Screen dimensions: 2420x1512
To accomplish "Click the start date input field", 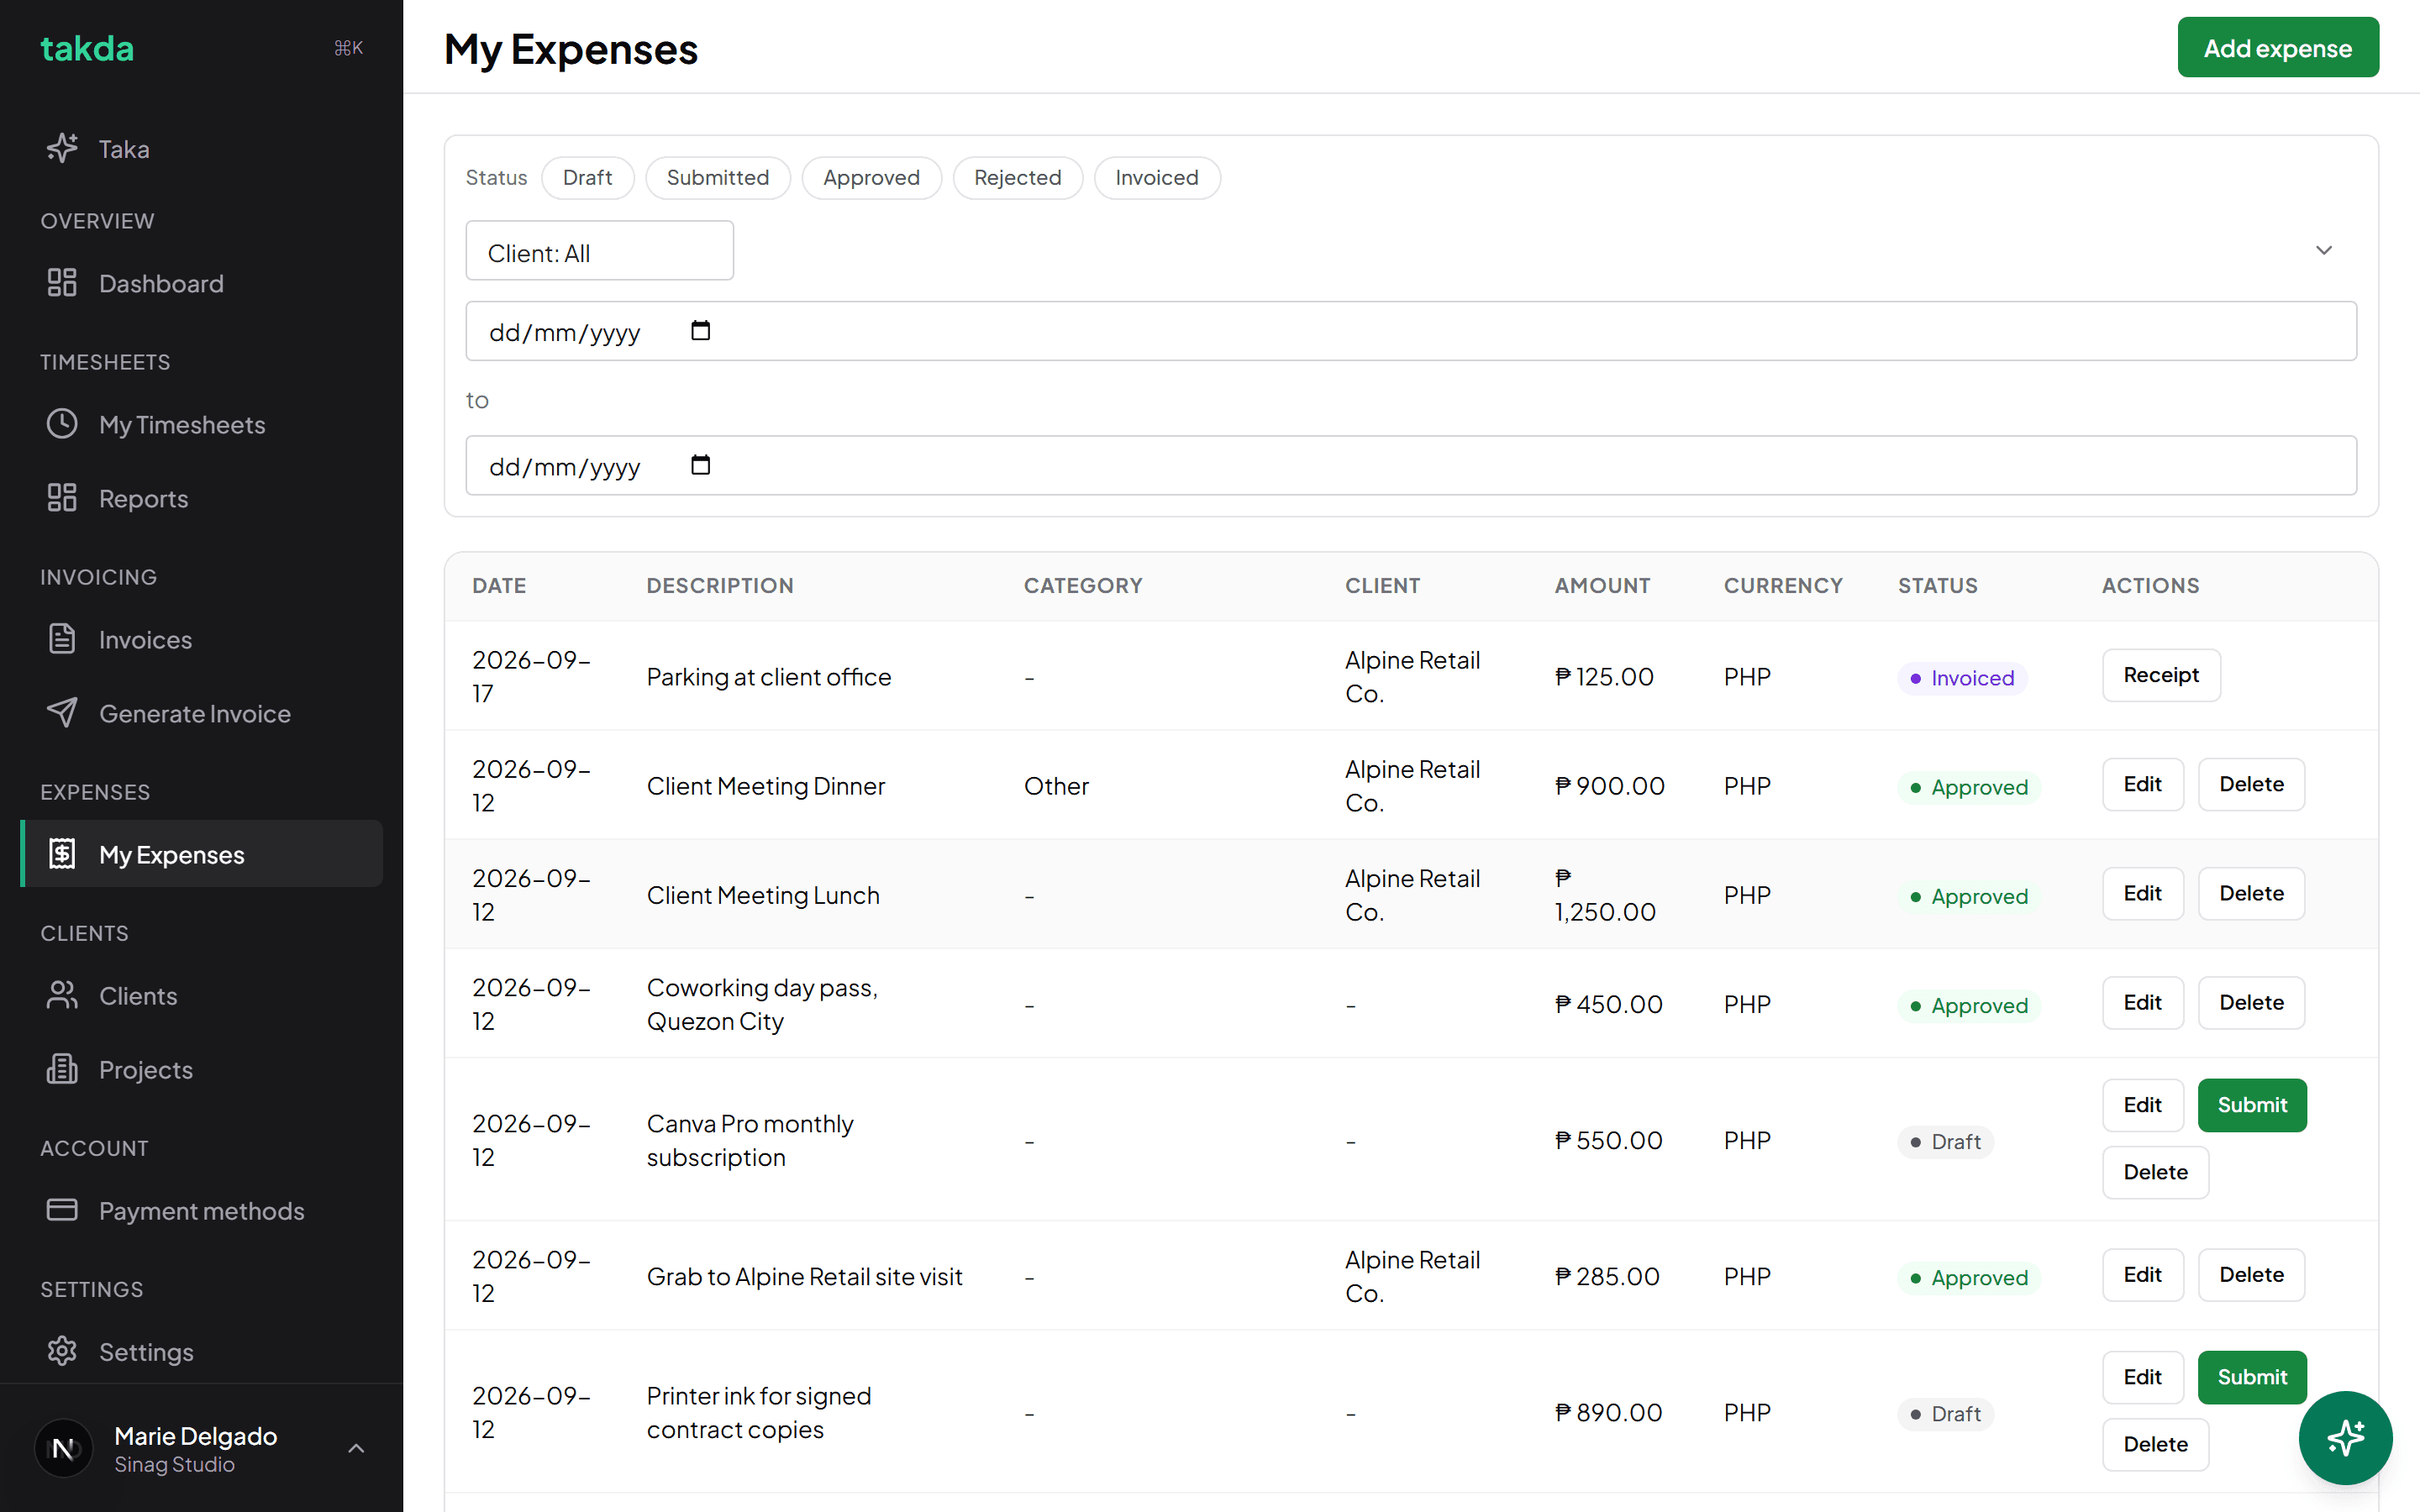I will pyautogui.click(x=1411, y=331).
